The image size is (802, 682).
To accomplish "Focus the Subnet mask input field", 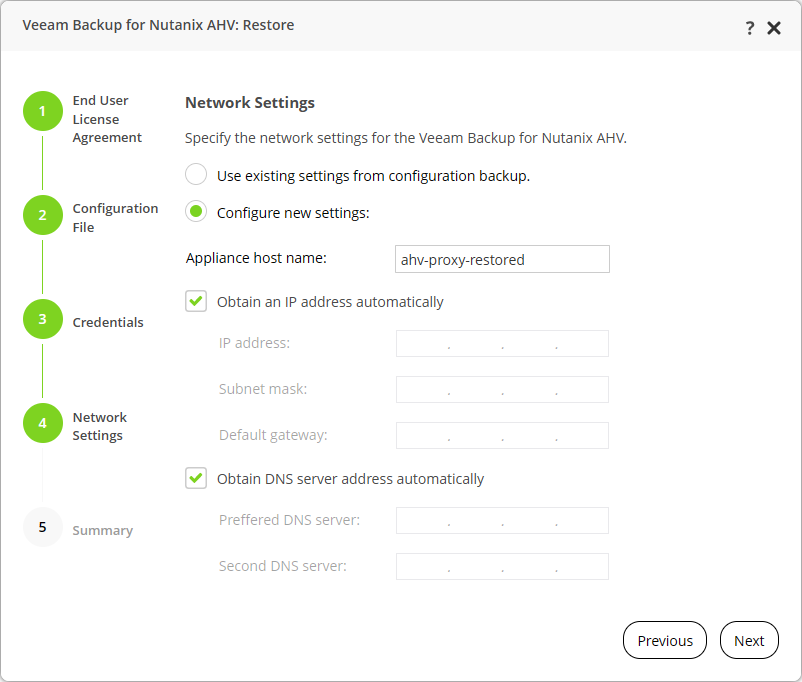I will [502, 389].
